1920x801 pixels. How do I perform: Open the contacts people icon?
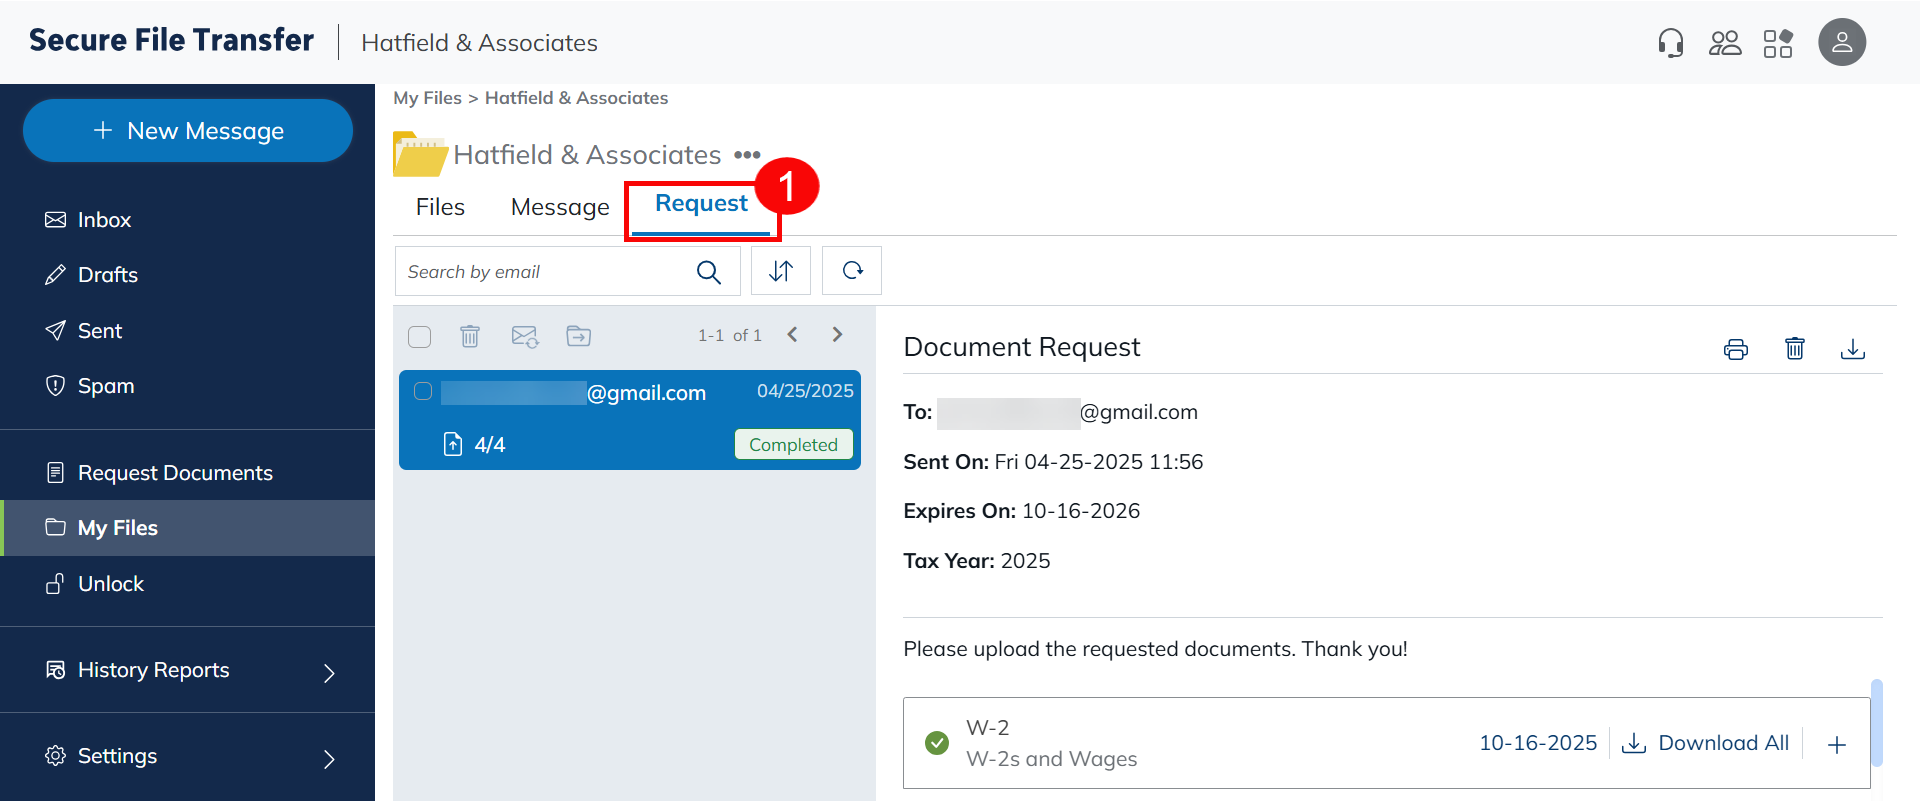1724,43
